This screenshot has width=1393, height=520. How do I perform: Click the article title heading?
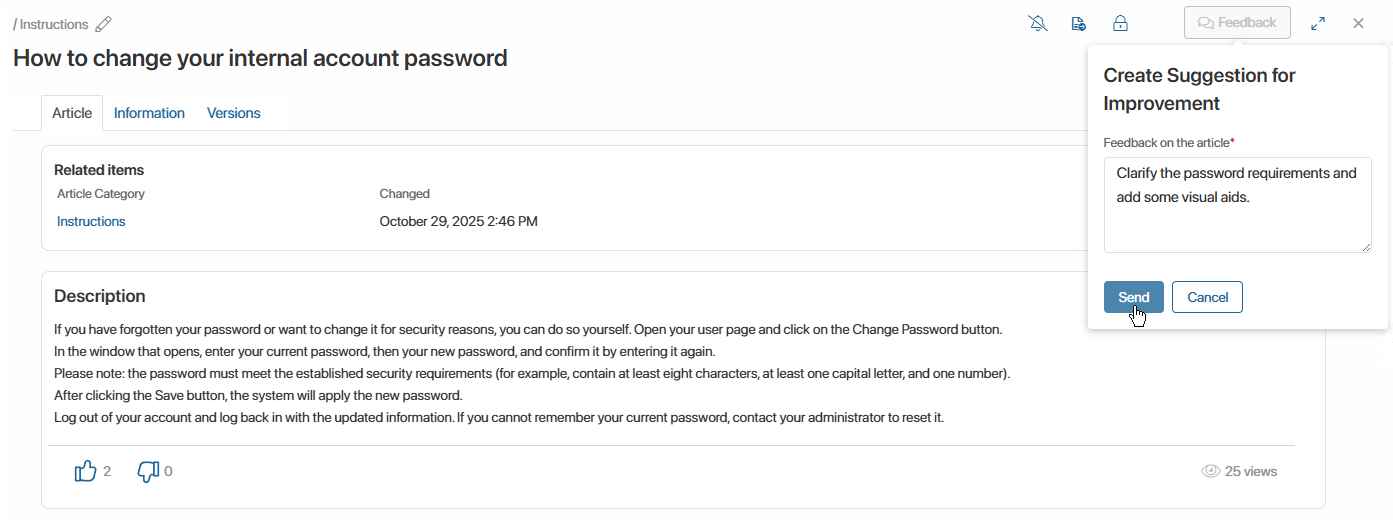(260, 58)
